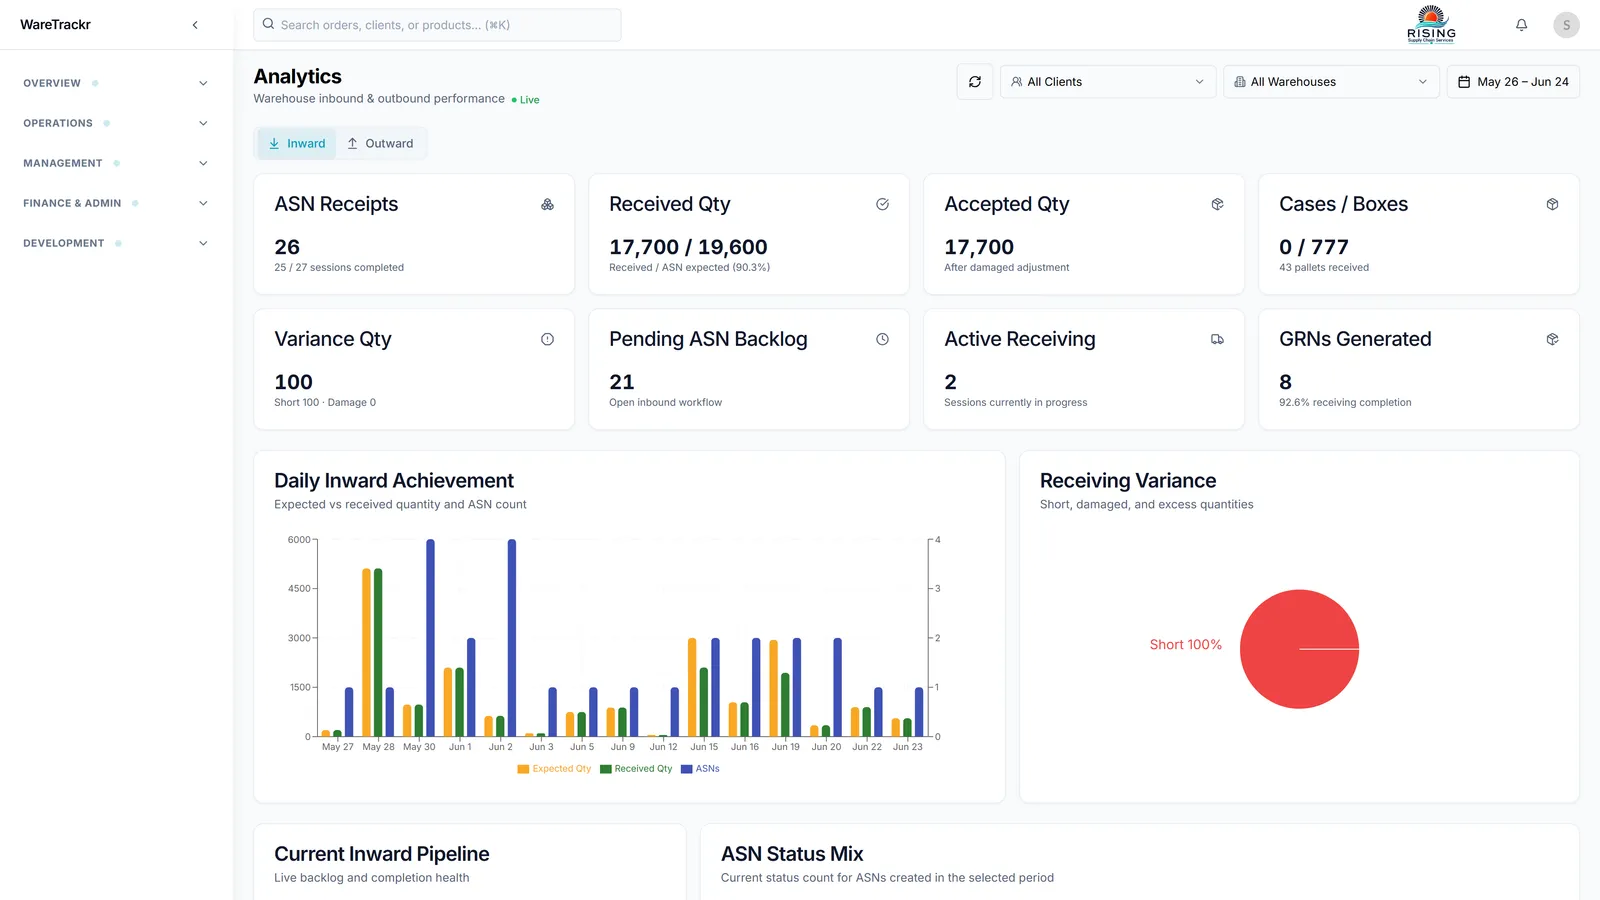Expand the Finance & Admin section

[x=115, y=203]
